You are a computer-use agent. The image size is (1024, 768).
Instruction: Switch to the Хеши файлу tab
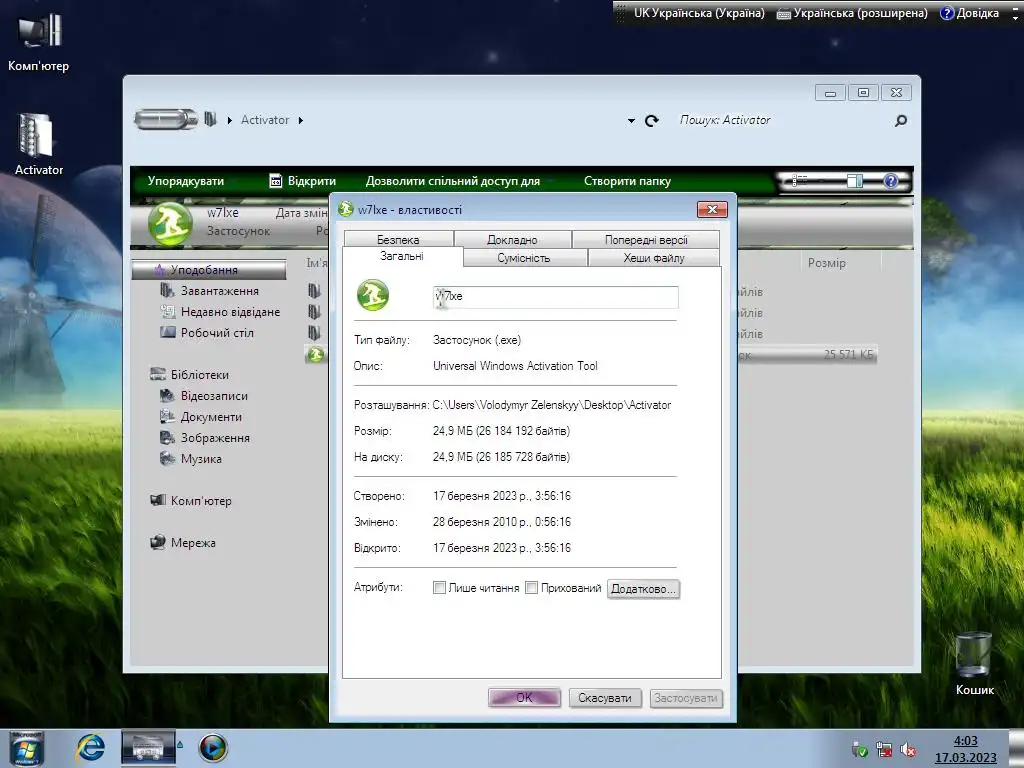[654, 258]
